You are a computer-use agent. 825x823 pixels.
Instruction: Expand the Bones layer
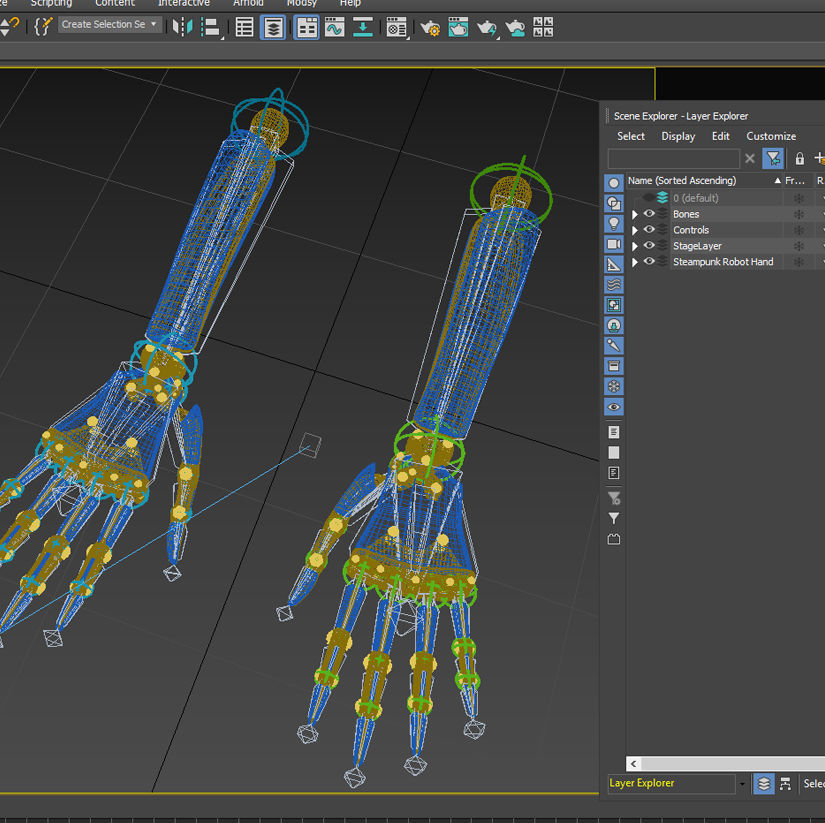point(635,214)
